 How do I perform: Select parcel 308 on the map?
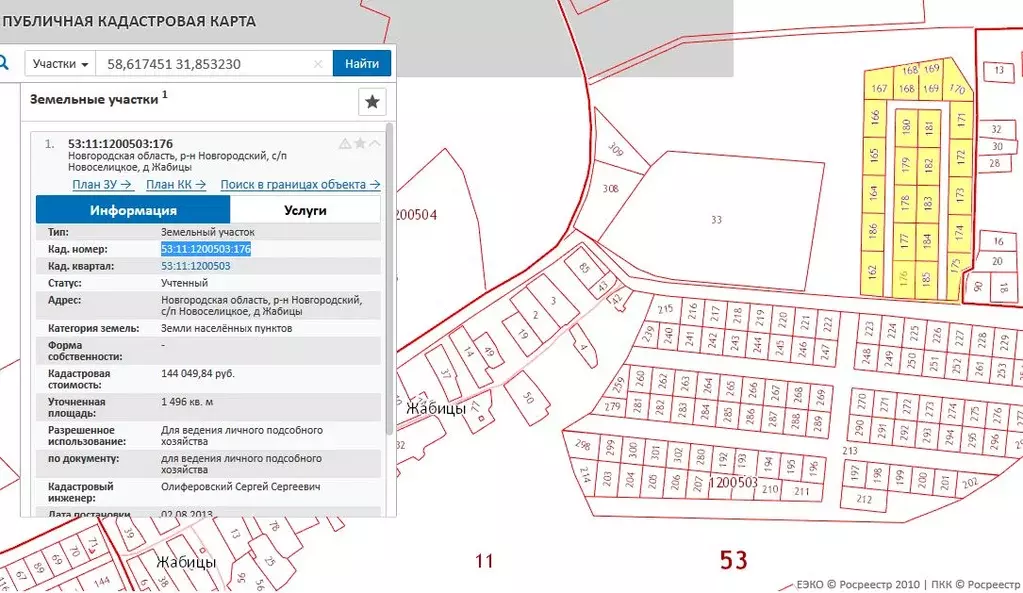pyautogui.click(x=610, y=188)
